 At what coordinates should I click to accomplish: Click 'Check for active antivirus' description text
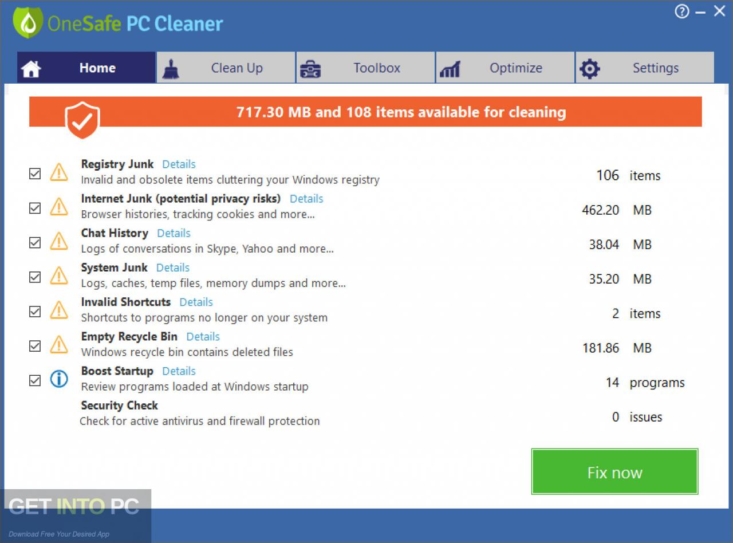[x=200, y=421]
